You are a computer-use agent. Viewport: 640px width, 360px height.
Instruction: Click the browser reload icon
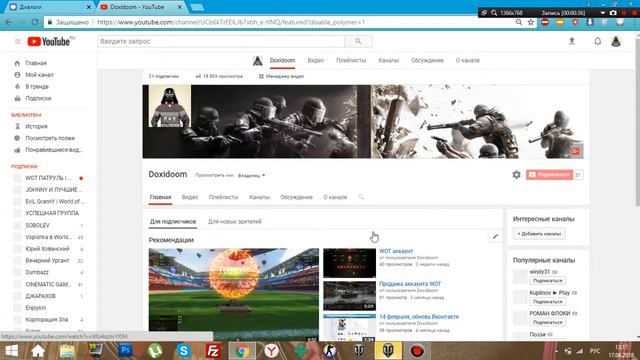(x=35, y=22)
